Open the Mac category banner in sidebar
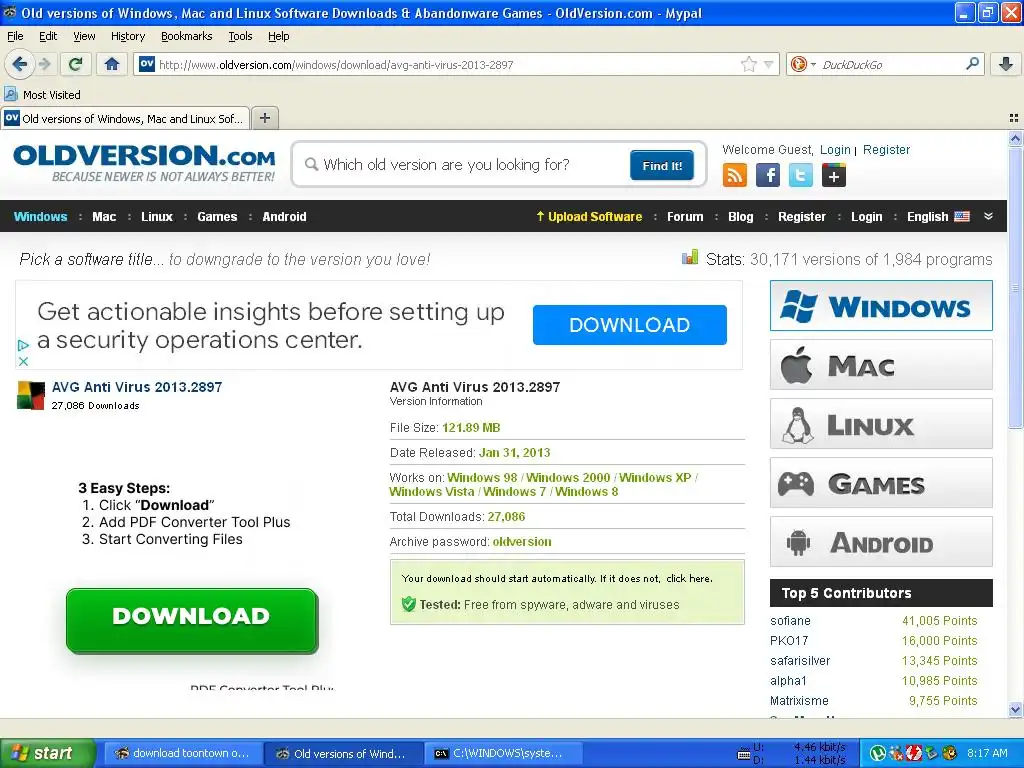 (x=881, y=364)
